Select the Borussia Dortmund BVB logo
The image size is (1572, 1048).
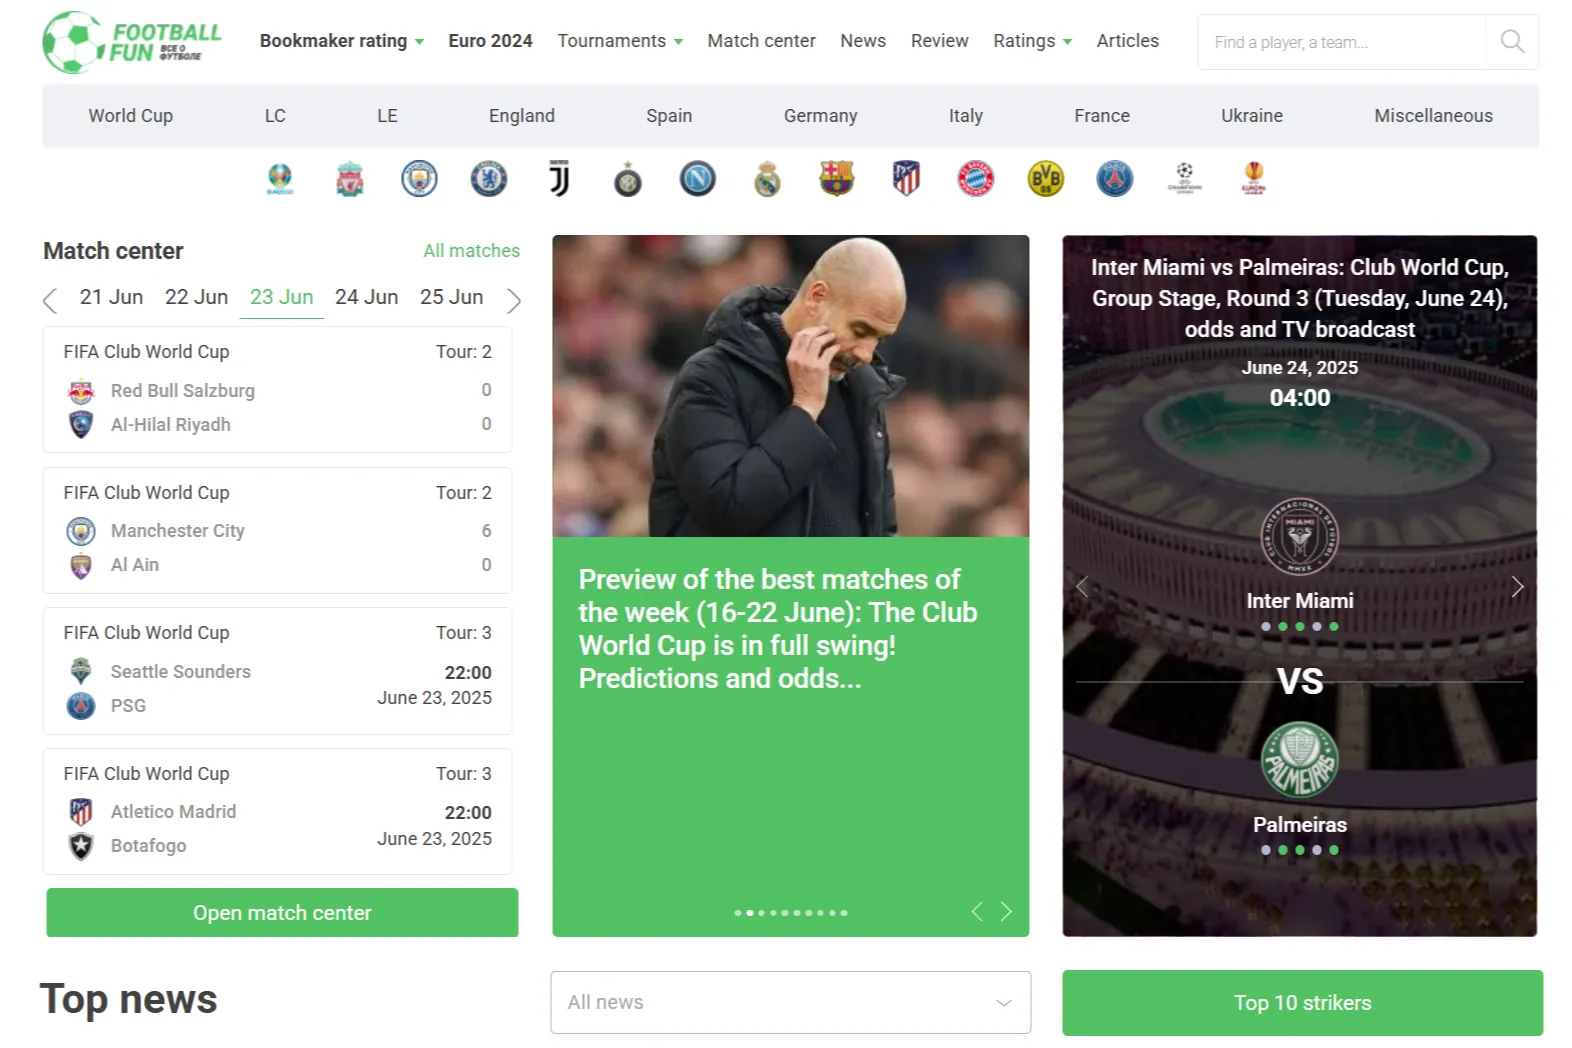1045,179
